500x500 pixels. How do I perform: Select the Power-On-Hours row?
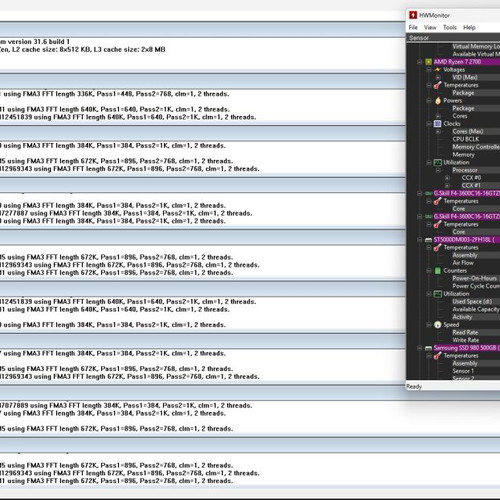475,278
